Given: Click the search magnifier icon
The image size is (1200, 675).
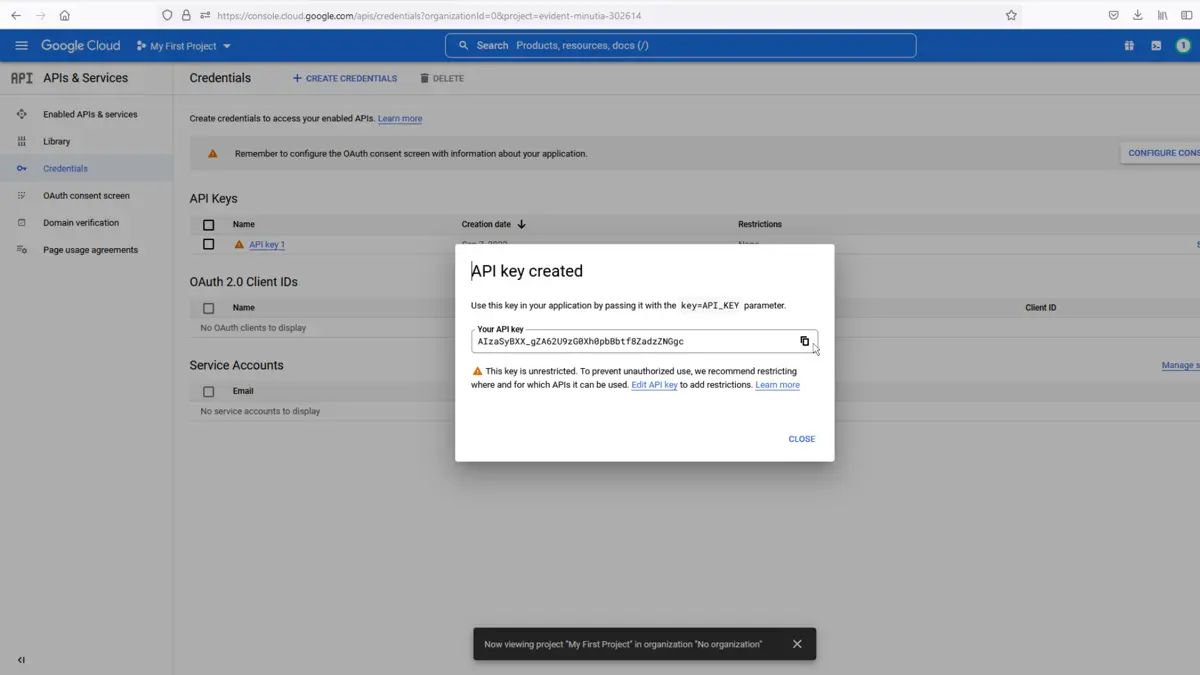Looking at the screenshot, I should tap(463, 46).
